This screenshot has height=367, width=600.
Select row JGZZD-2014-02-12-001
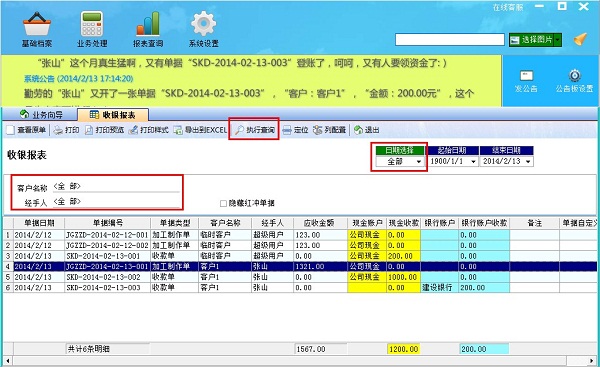pyautogui.click(x=300, y=235)
